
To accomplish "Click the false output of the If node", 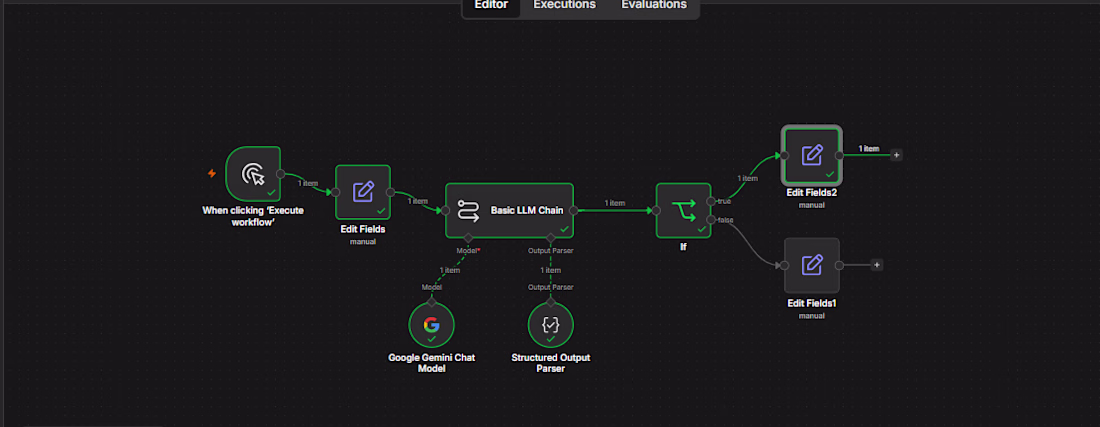I will click(x=711, y=220).
